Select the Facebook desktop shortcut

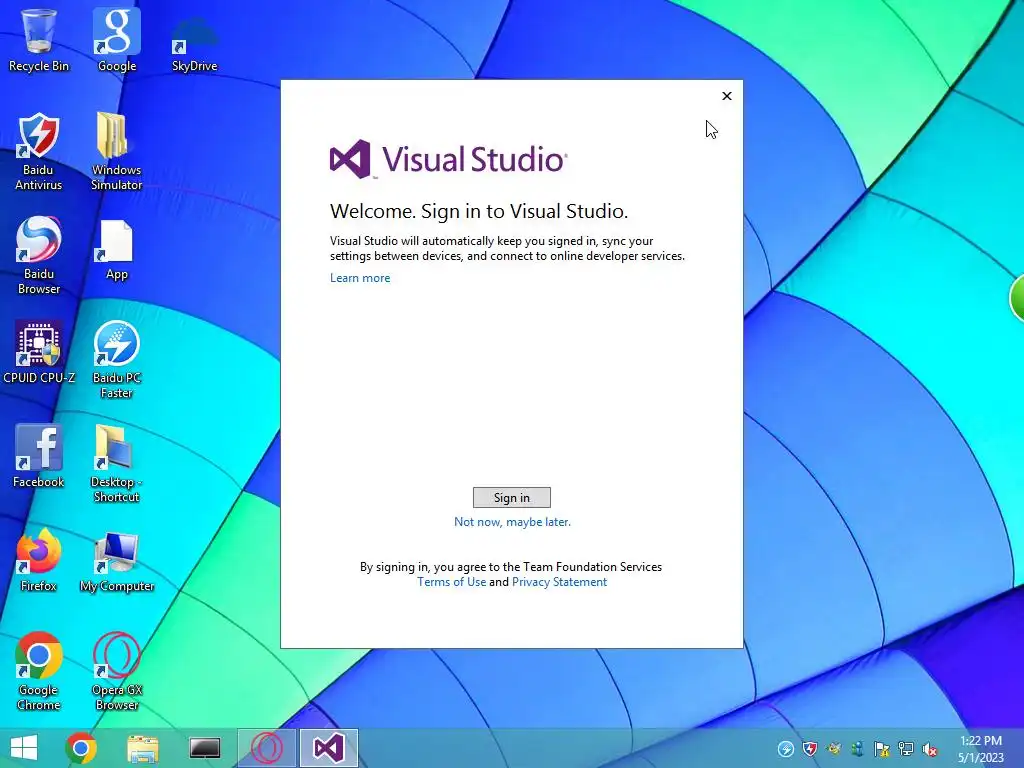tap(39, 456)
